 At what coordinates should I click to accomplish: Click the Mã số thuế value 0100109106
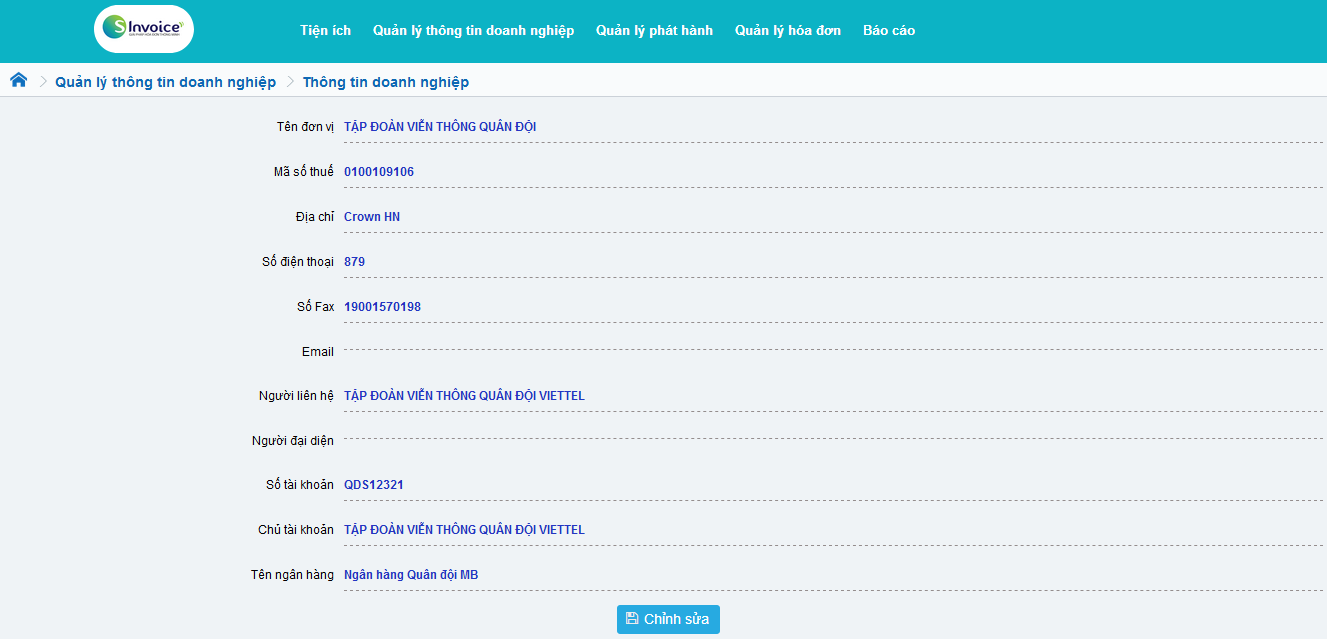(x=379, y=172)
